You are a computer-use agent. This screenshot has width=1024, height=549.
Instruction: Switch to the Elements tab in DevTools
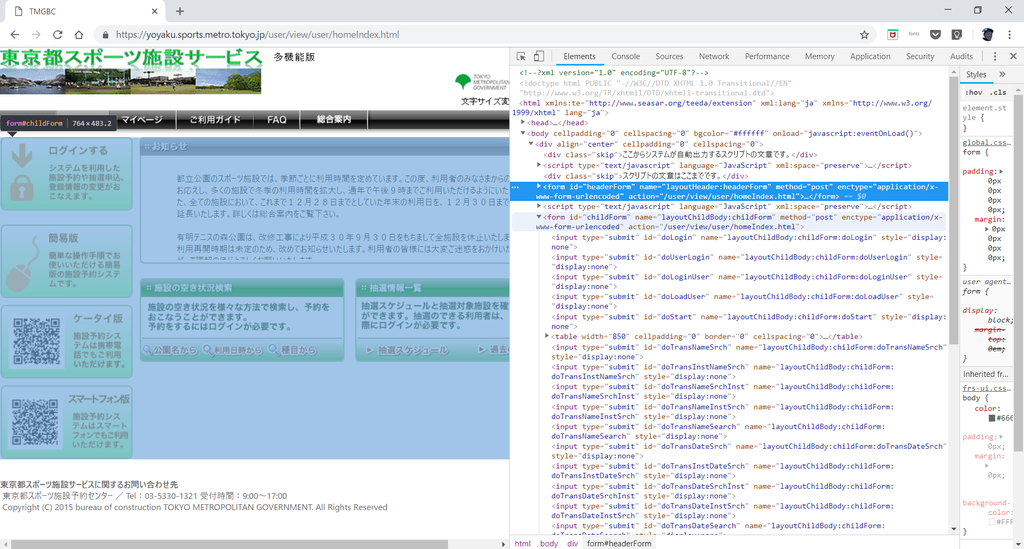(x=579, y=57)
